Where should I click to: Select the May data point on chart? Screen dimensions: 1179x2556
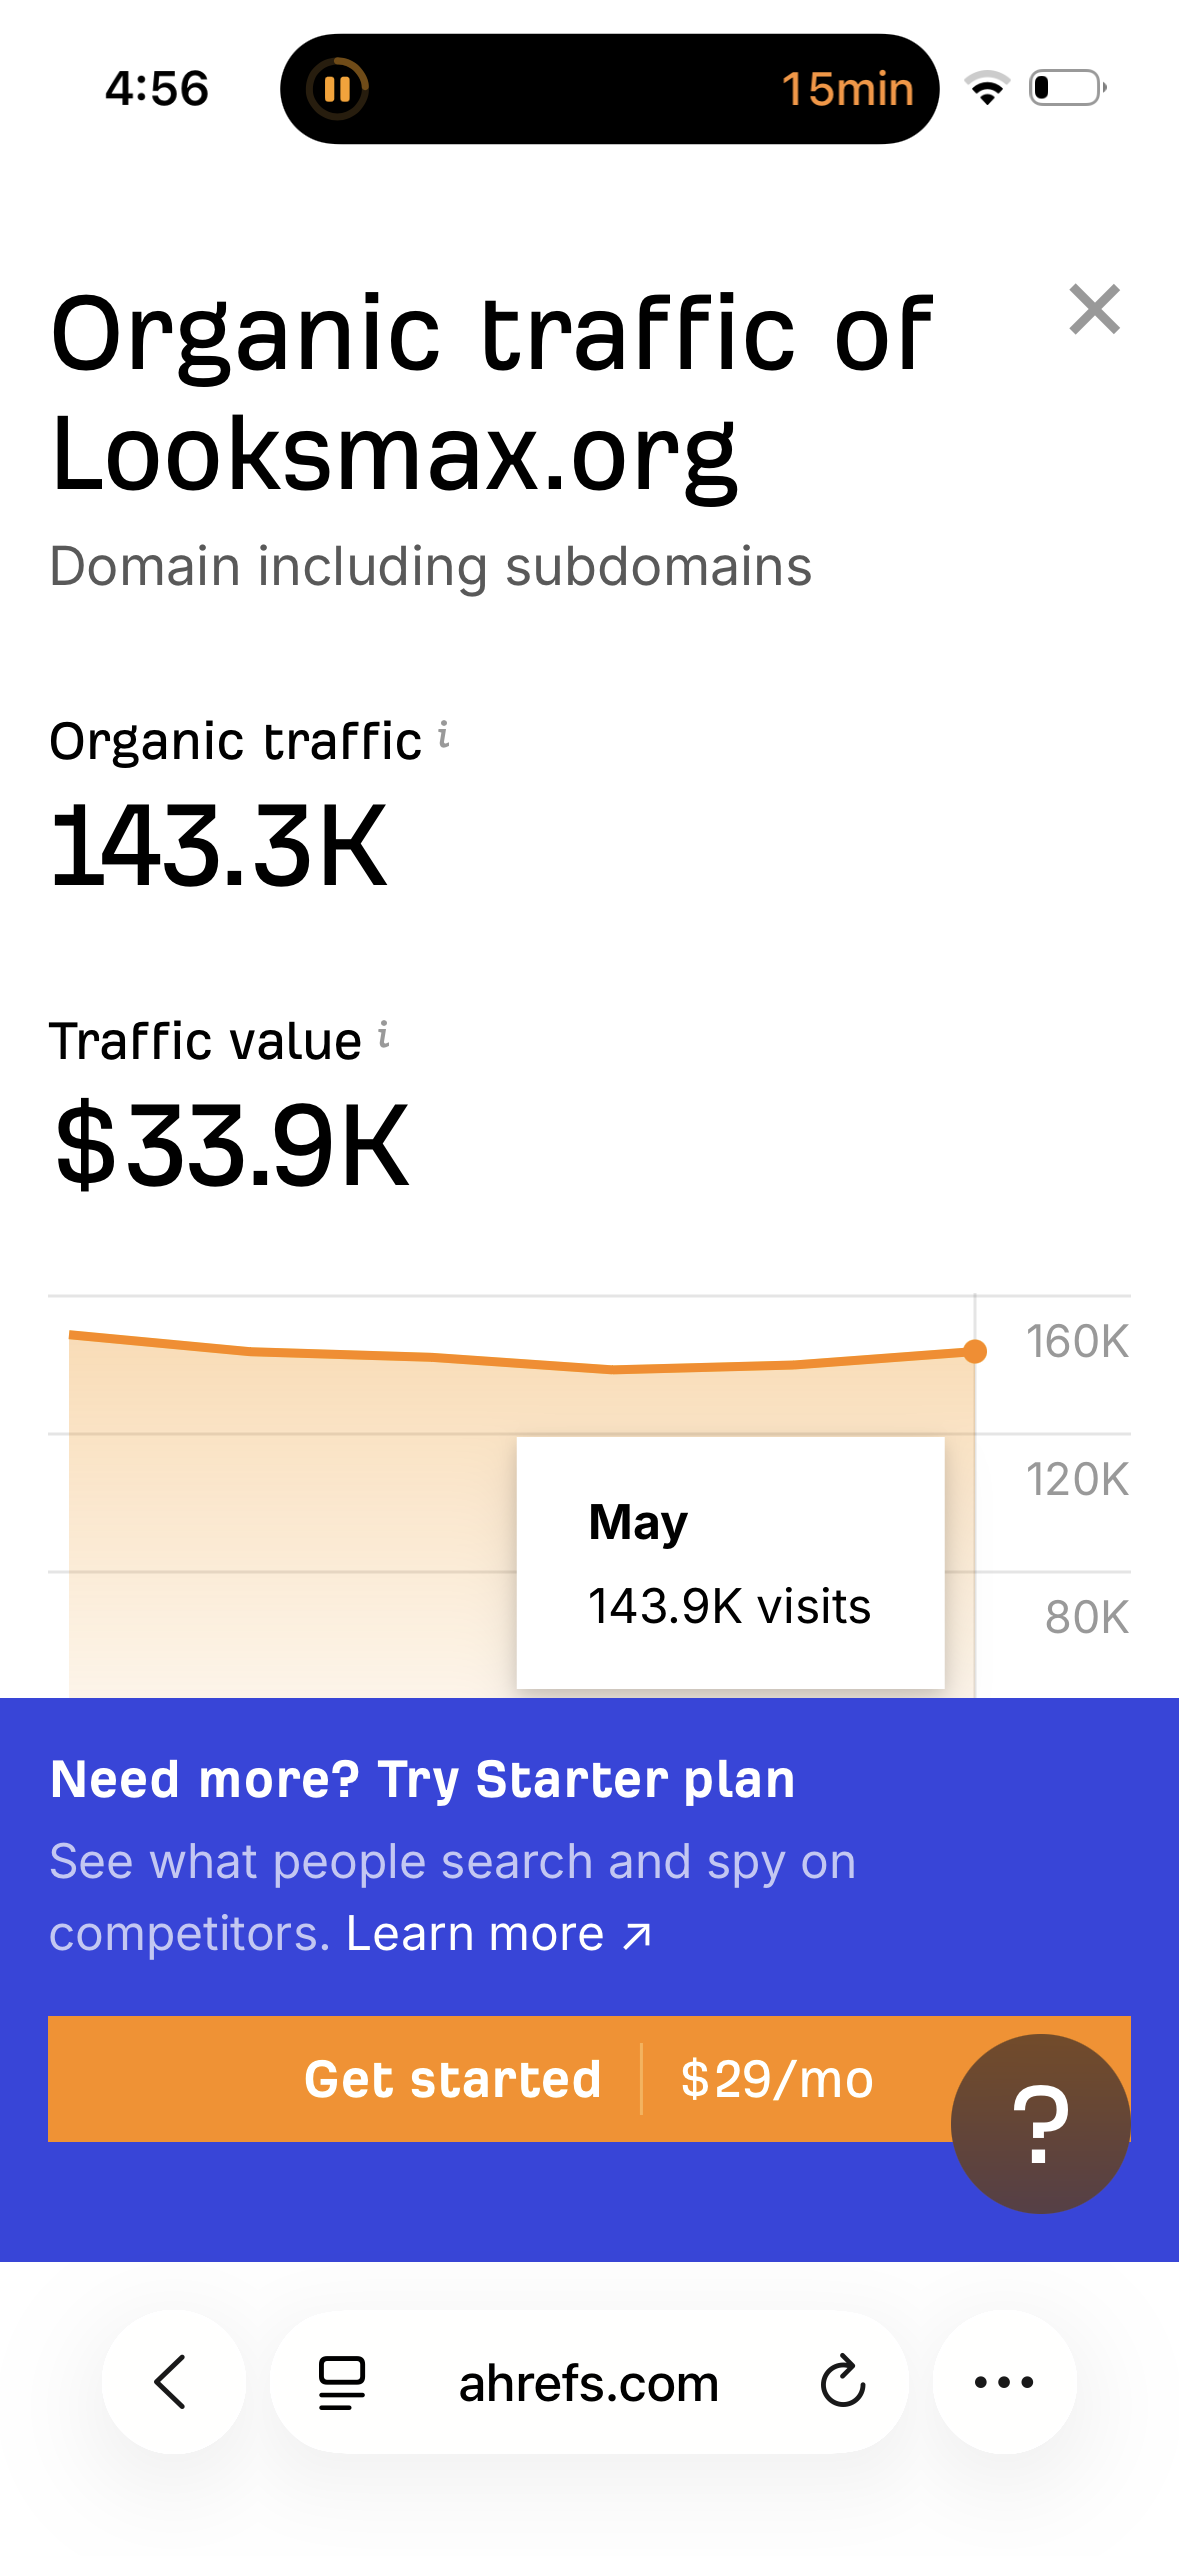(975, 1352)
